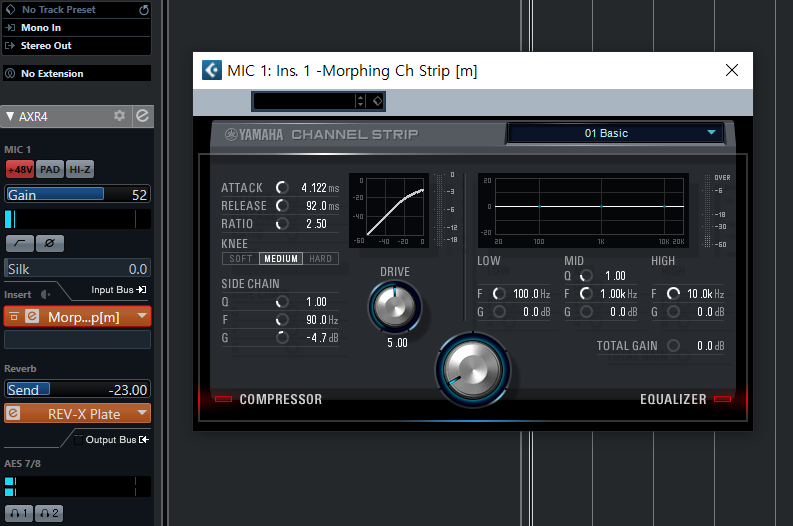Toggle the EQUALIZER on/off indicator
The image size is (793, 526).
tap(722, 399)
